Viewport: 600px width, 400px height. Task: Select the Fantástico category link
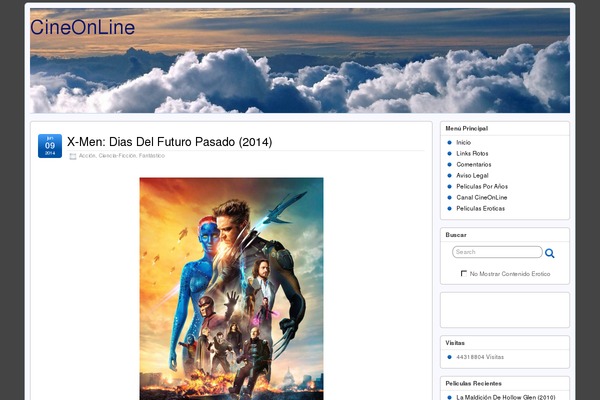click(152, 156)
